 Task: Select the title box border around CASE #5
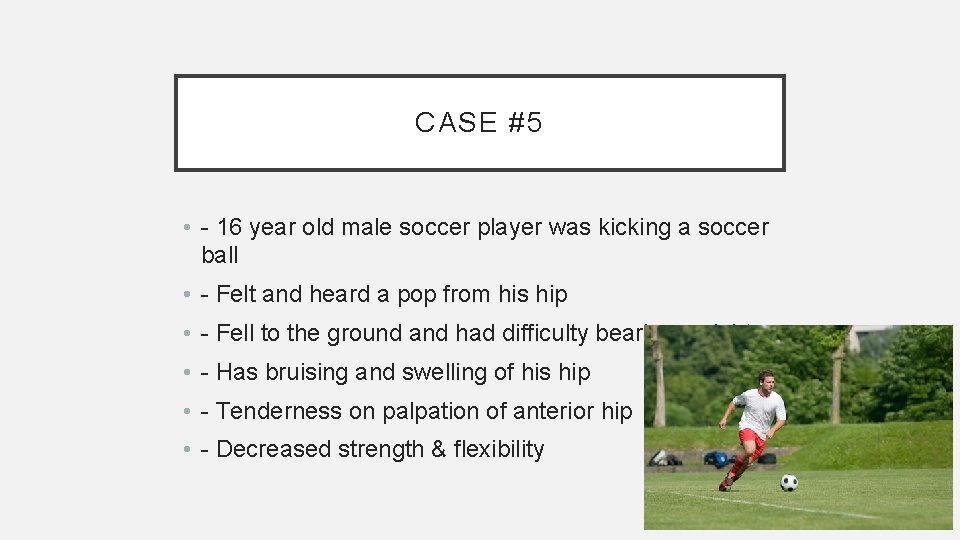(479, 77)
